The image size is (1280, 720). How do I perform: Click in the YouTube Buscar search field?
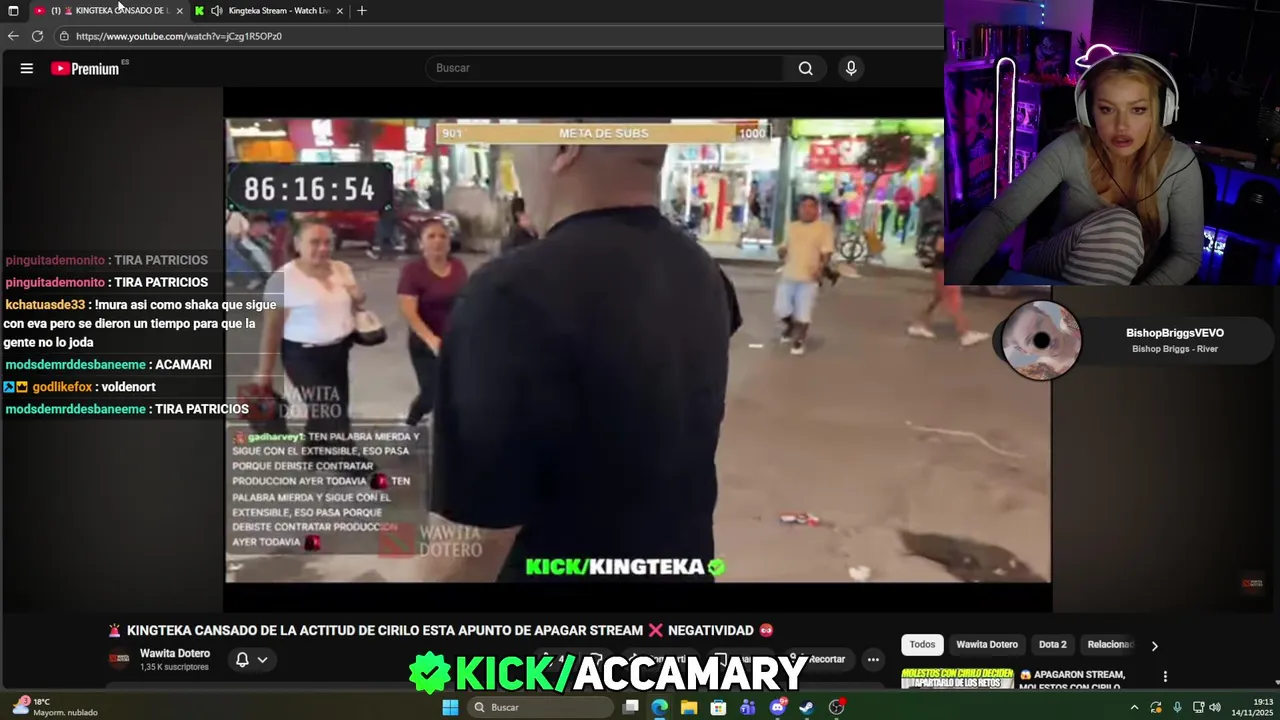[605, 68]
